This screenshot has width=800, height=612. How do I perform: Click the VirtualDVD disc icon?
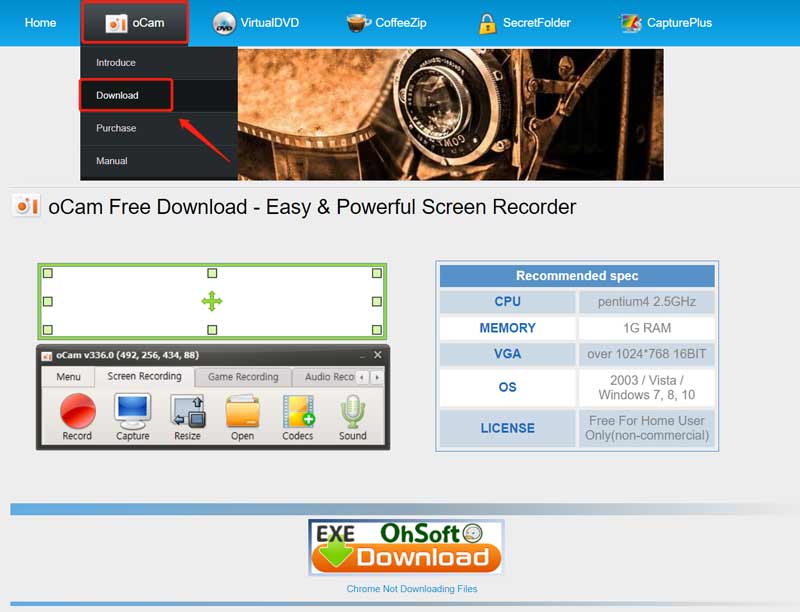[224, 23]
